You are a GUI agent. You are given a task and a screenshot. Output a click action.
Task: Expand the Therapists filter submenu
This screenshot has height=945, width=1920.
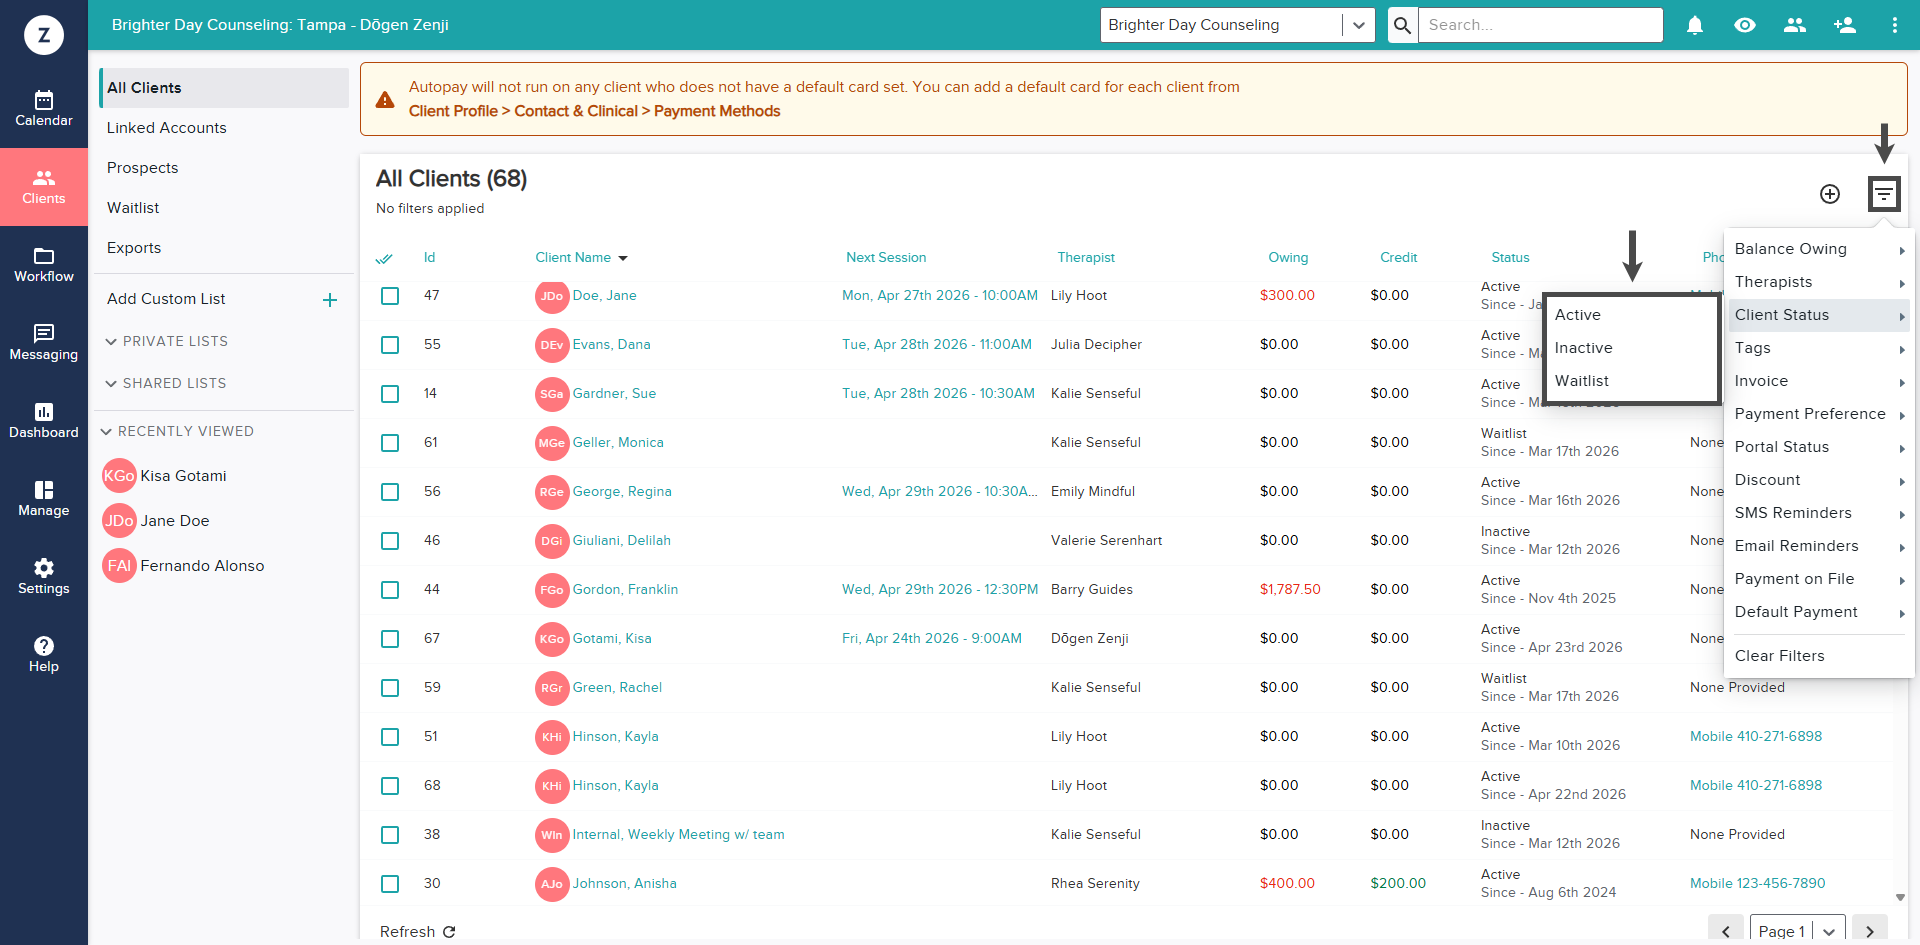[1819, 282]
